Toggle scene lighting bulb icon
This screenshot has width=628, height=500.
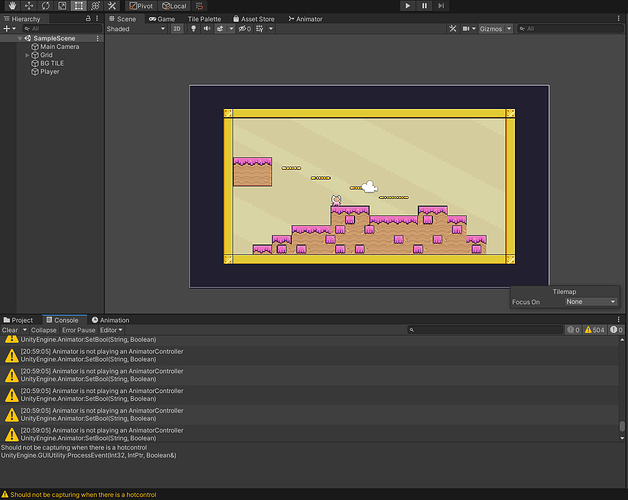[x=192, y=29]
